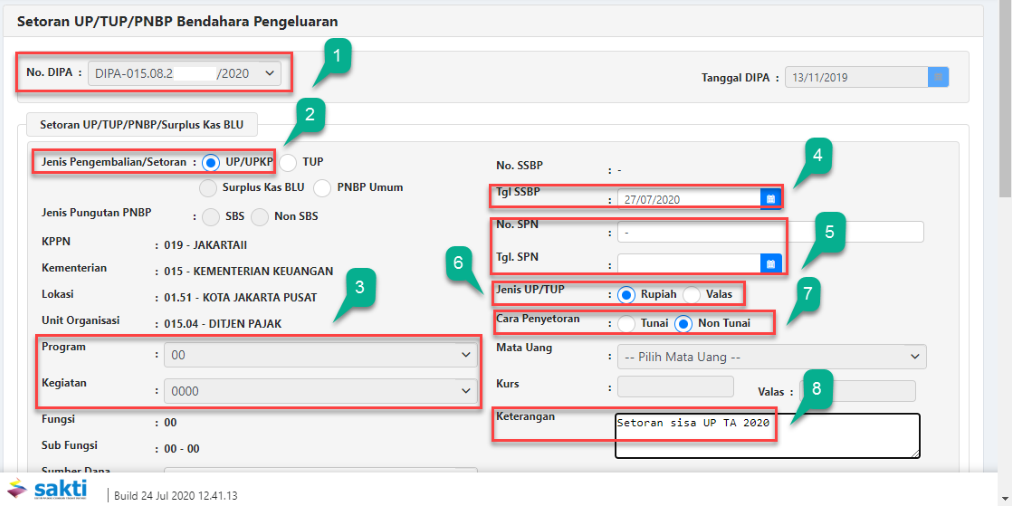Select the TUP radio option

(288, 162)
